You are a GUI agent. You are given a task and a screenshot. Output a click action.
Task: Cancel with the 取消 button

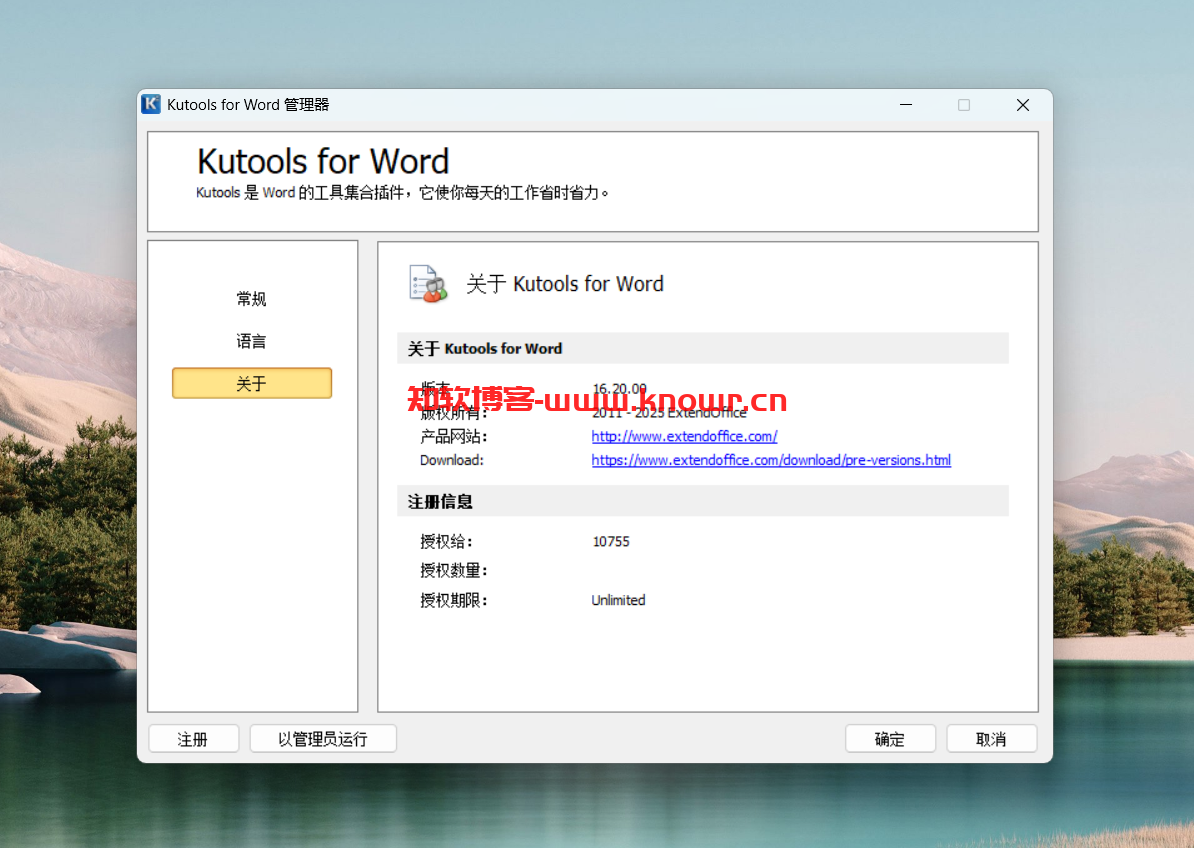tap(991, 738)
